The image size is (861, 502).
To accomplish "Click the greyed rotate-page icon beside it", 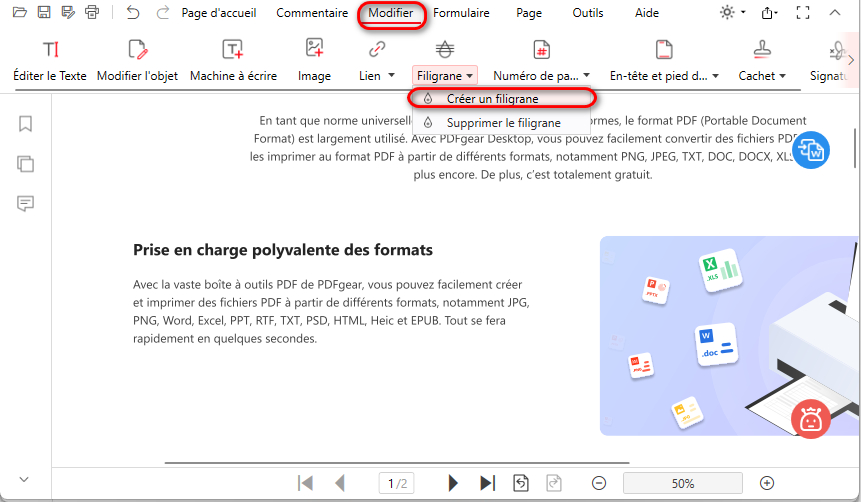I will 554,483.
